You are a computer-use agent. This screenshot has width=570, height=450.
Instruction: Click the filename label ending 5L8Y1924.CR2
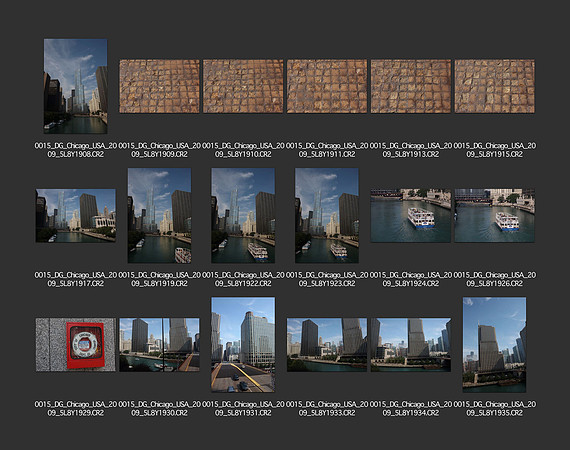point(411,279)
